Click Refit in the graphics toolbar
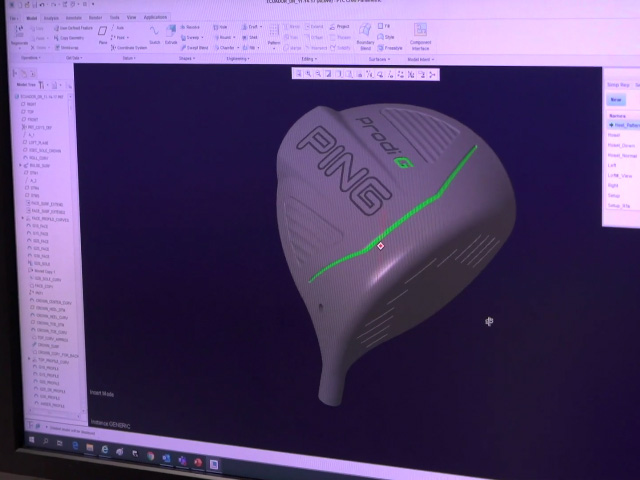640x480 pixels. pos(299,74)
